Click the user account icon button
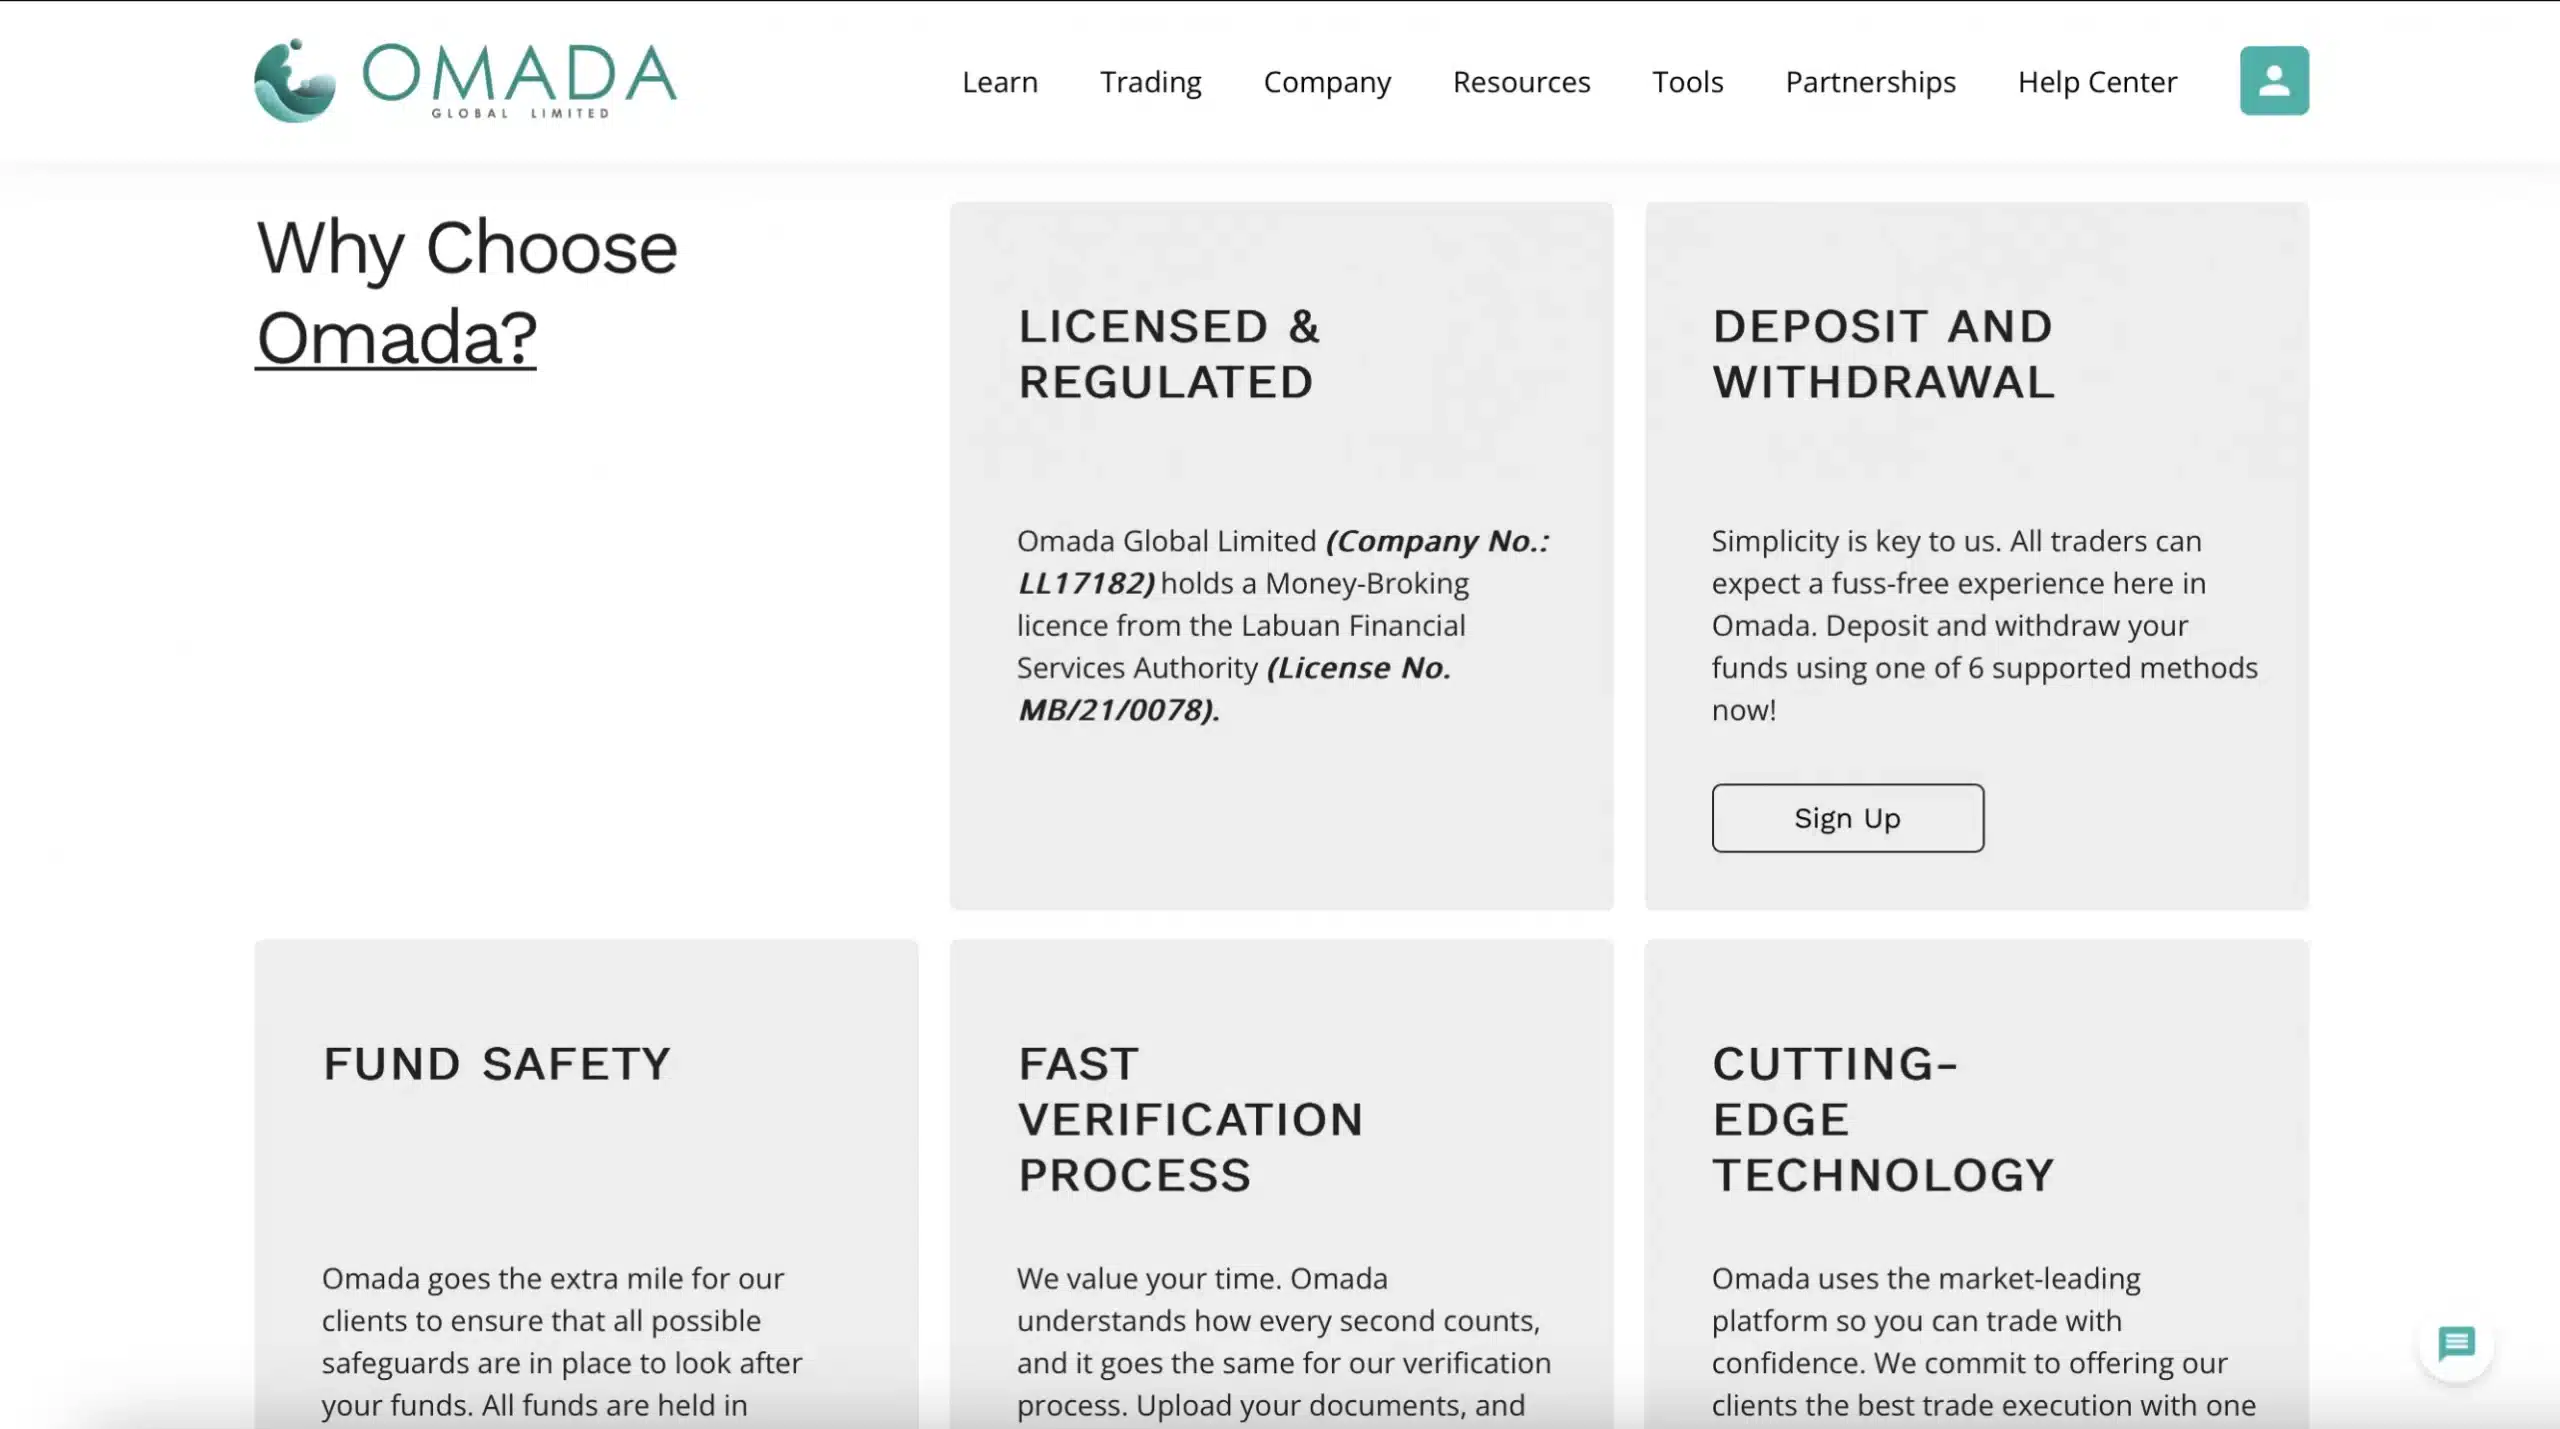 (2274, 81)
